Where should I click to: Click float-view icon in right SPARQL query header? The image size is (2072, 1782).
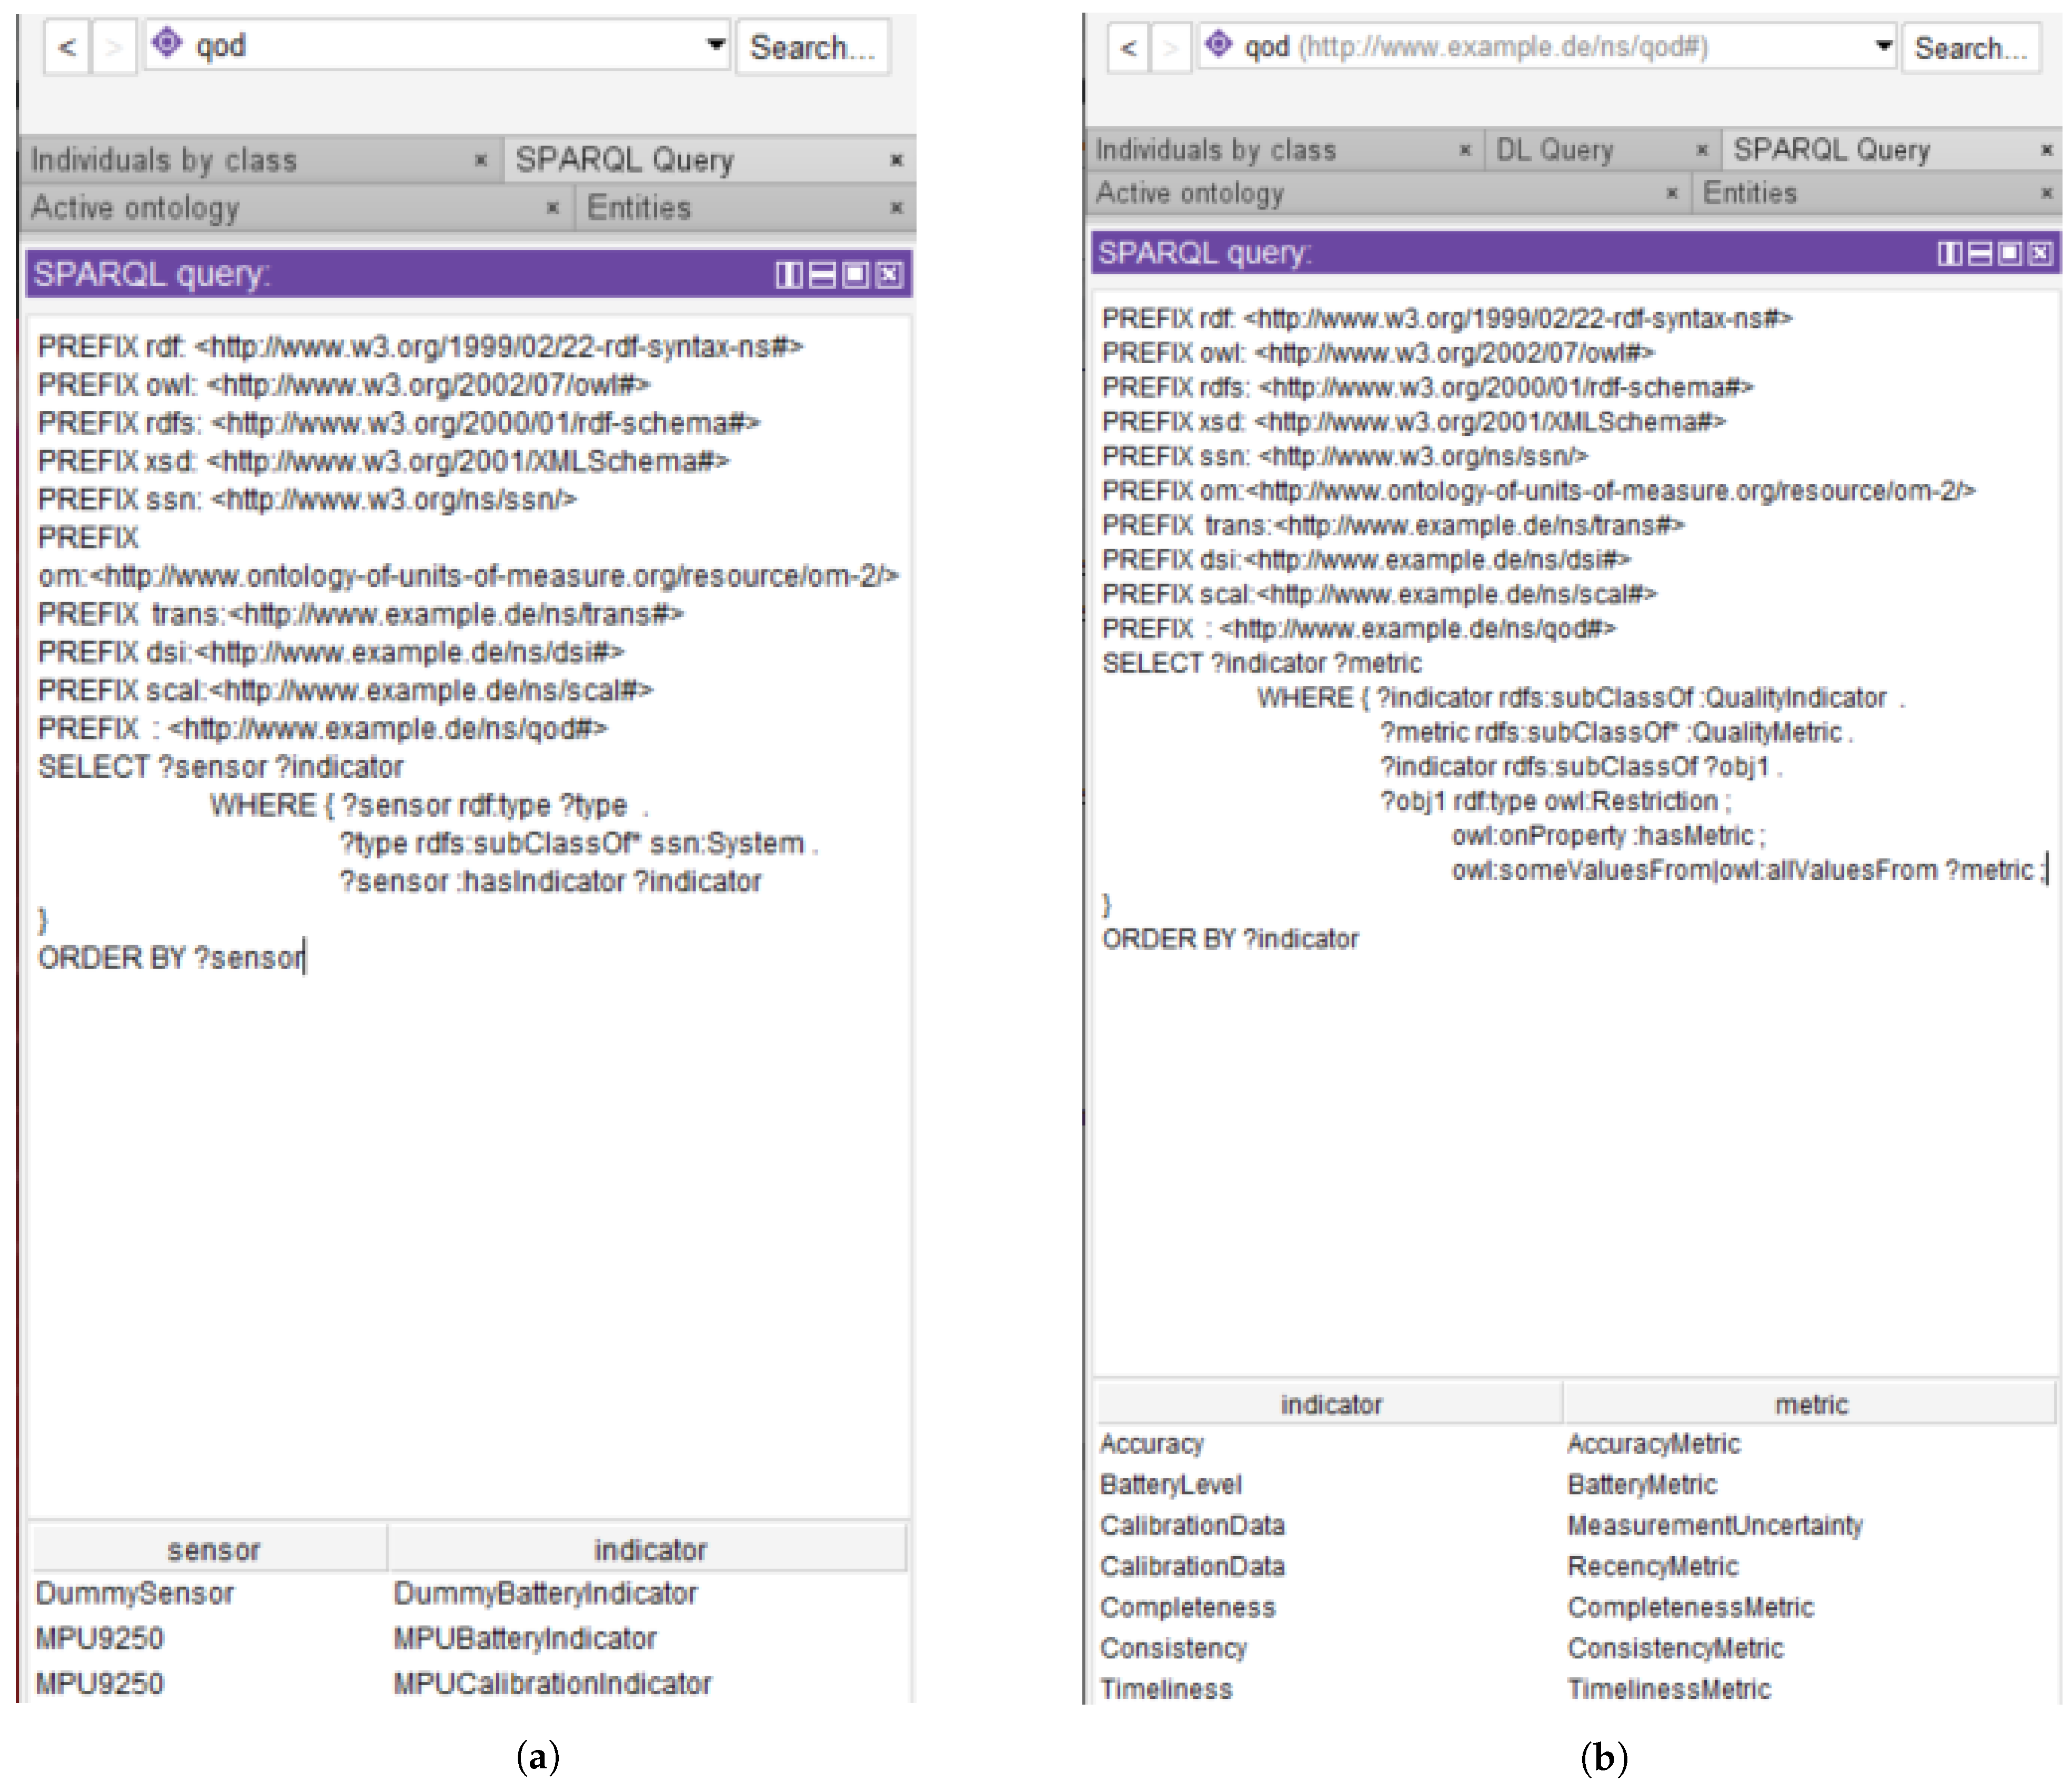pyautogui.click(x=2010, y=253)
